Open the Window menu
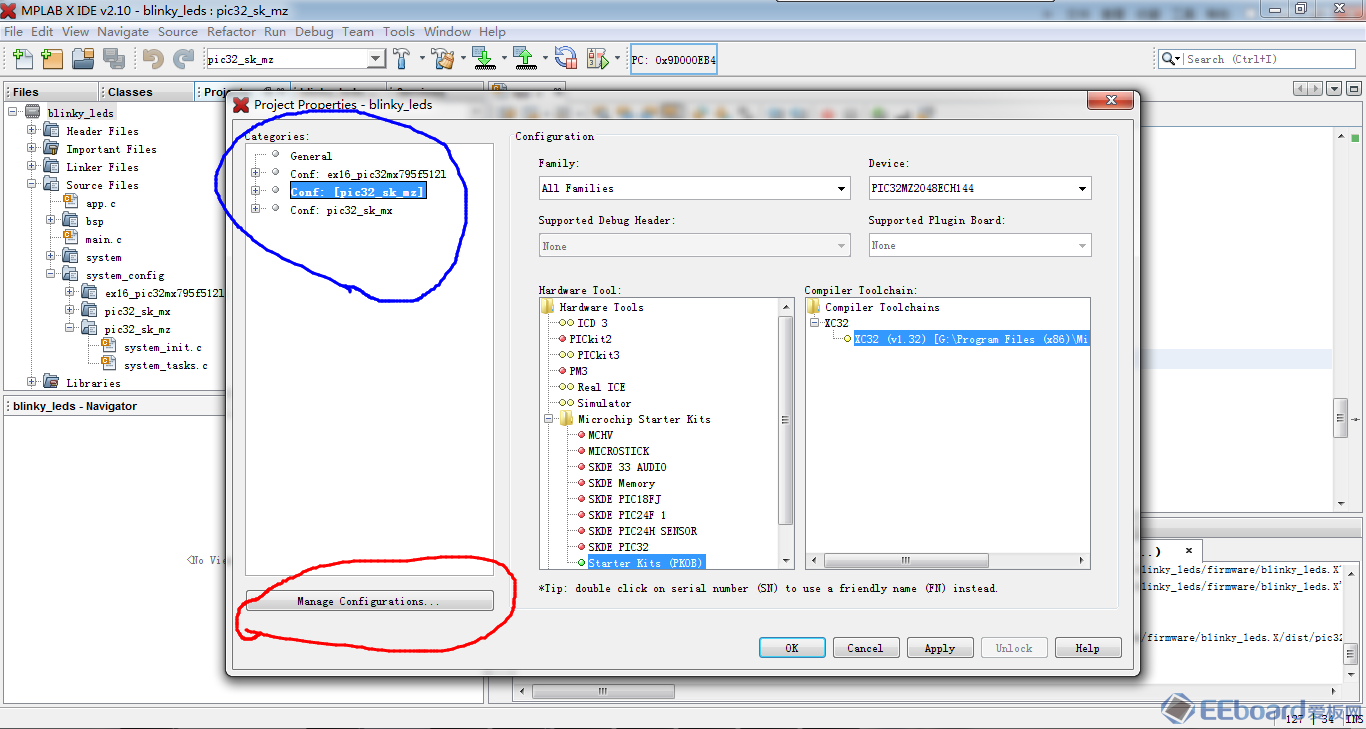Image resolution: width=1366 pixels, height=729 pixels. [447, 31]
